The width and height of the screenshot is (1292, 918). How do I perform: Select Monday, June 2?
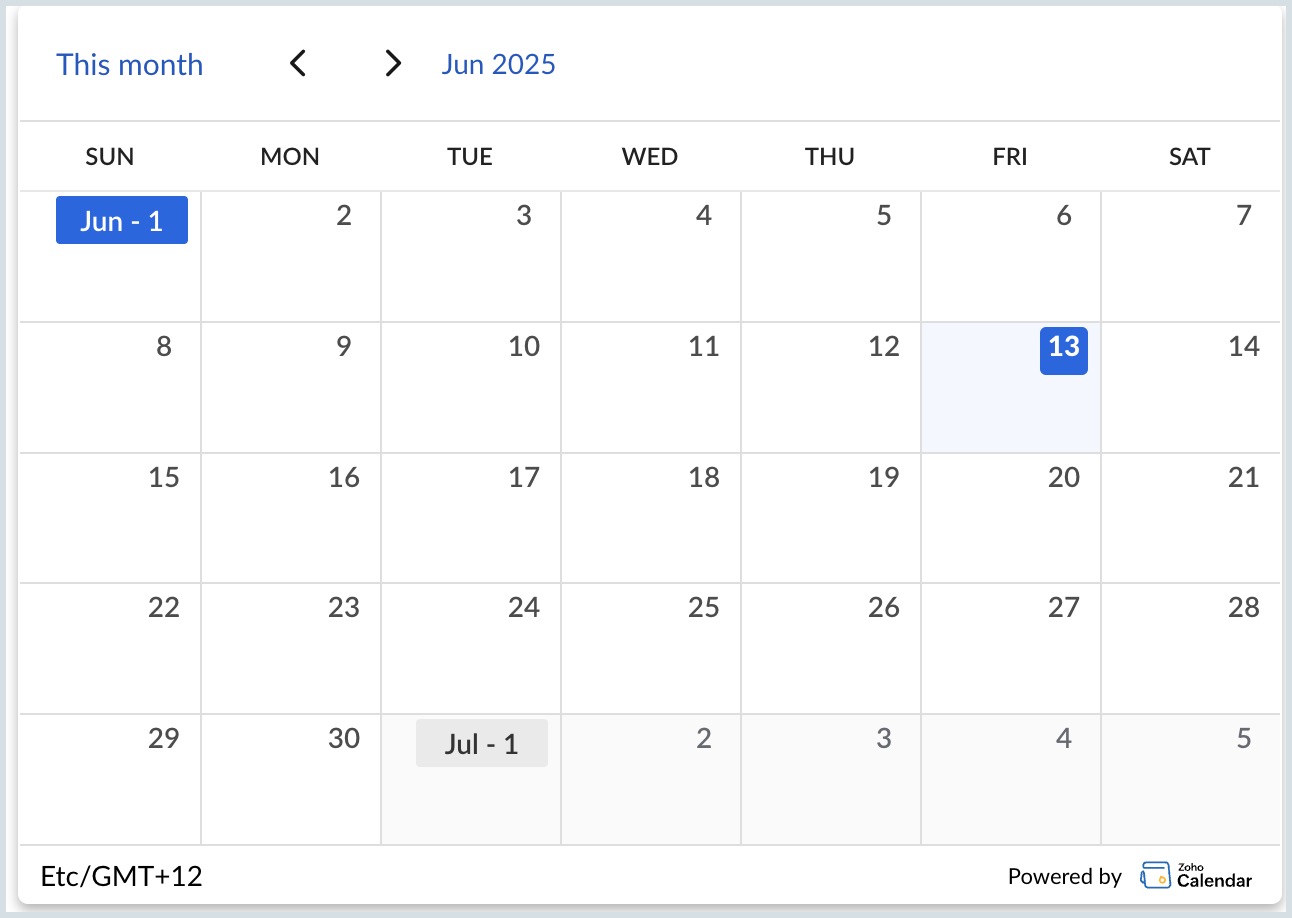291,256
